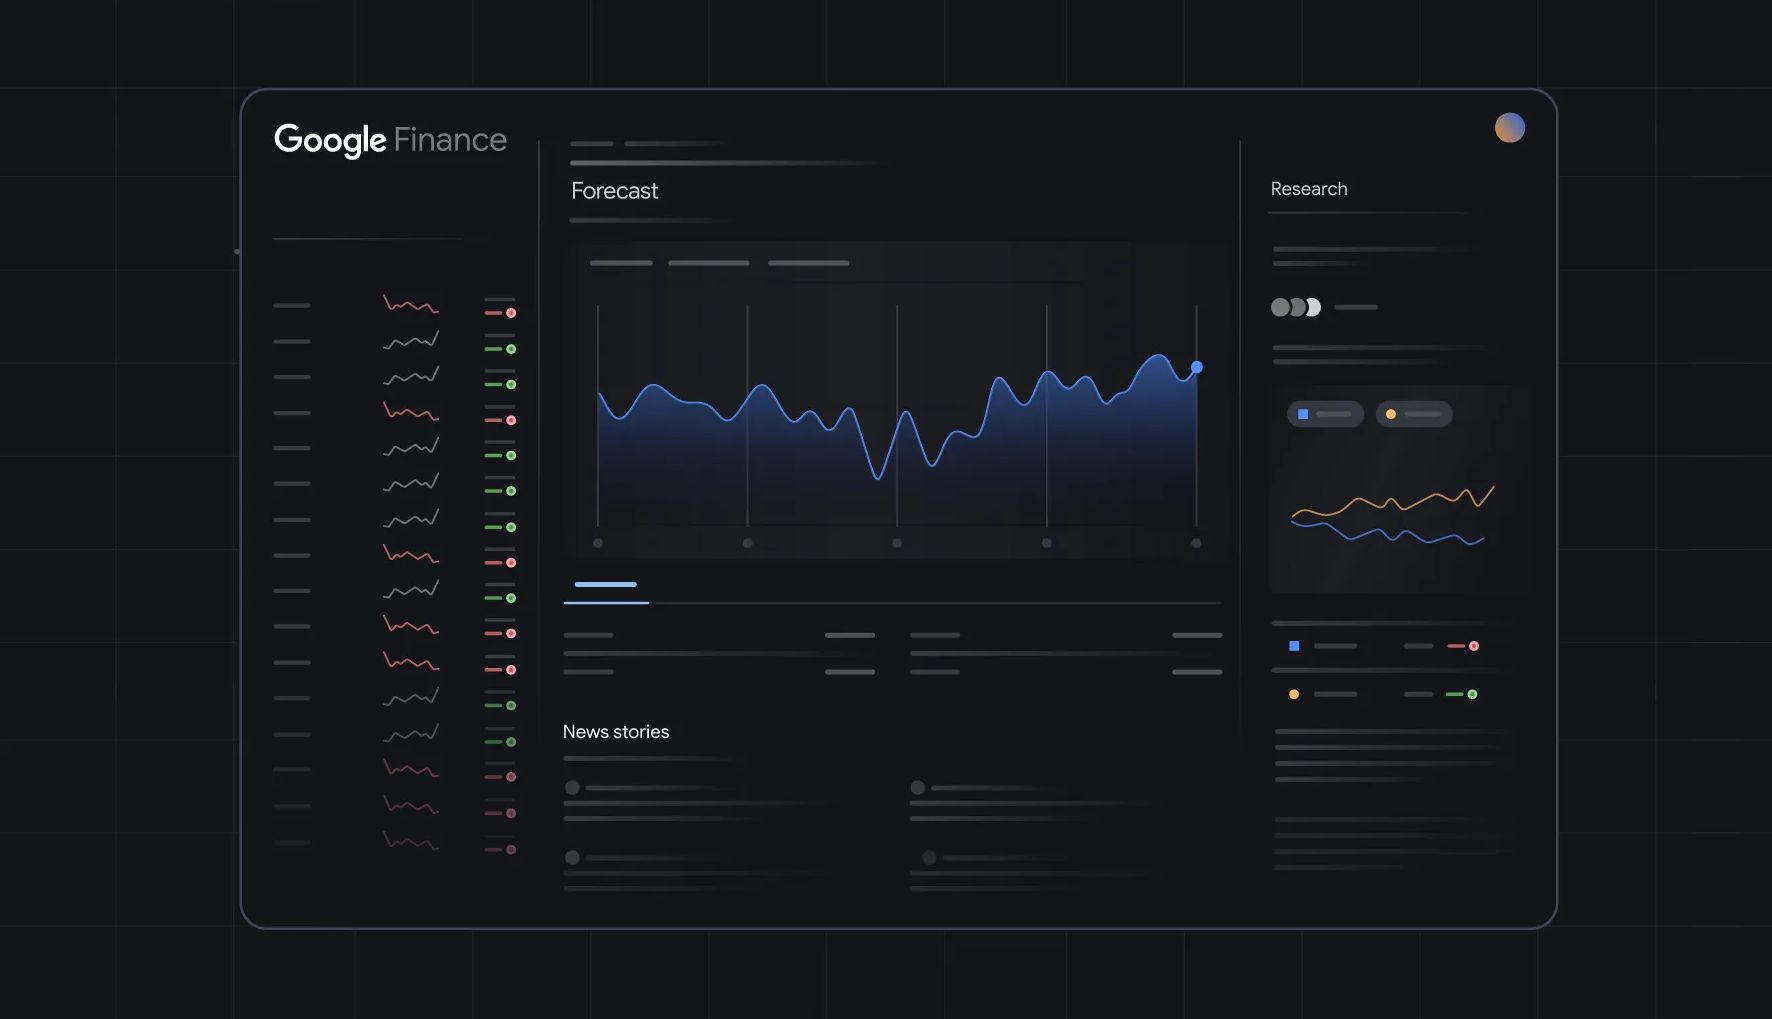Click the first timeline dot below the forecast chart
This screenshot has height=1019, width=1772.
[598, 543]
